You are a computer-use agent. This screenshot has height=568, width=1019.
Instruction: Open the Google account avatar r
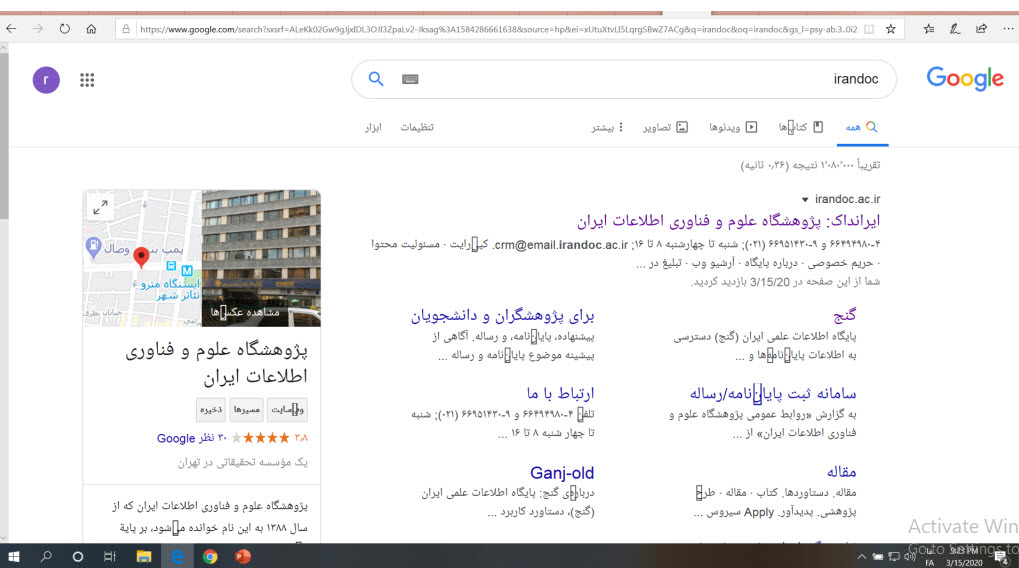[x=46, y=80]
